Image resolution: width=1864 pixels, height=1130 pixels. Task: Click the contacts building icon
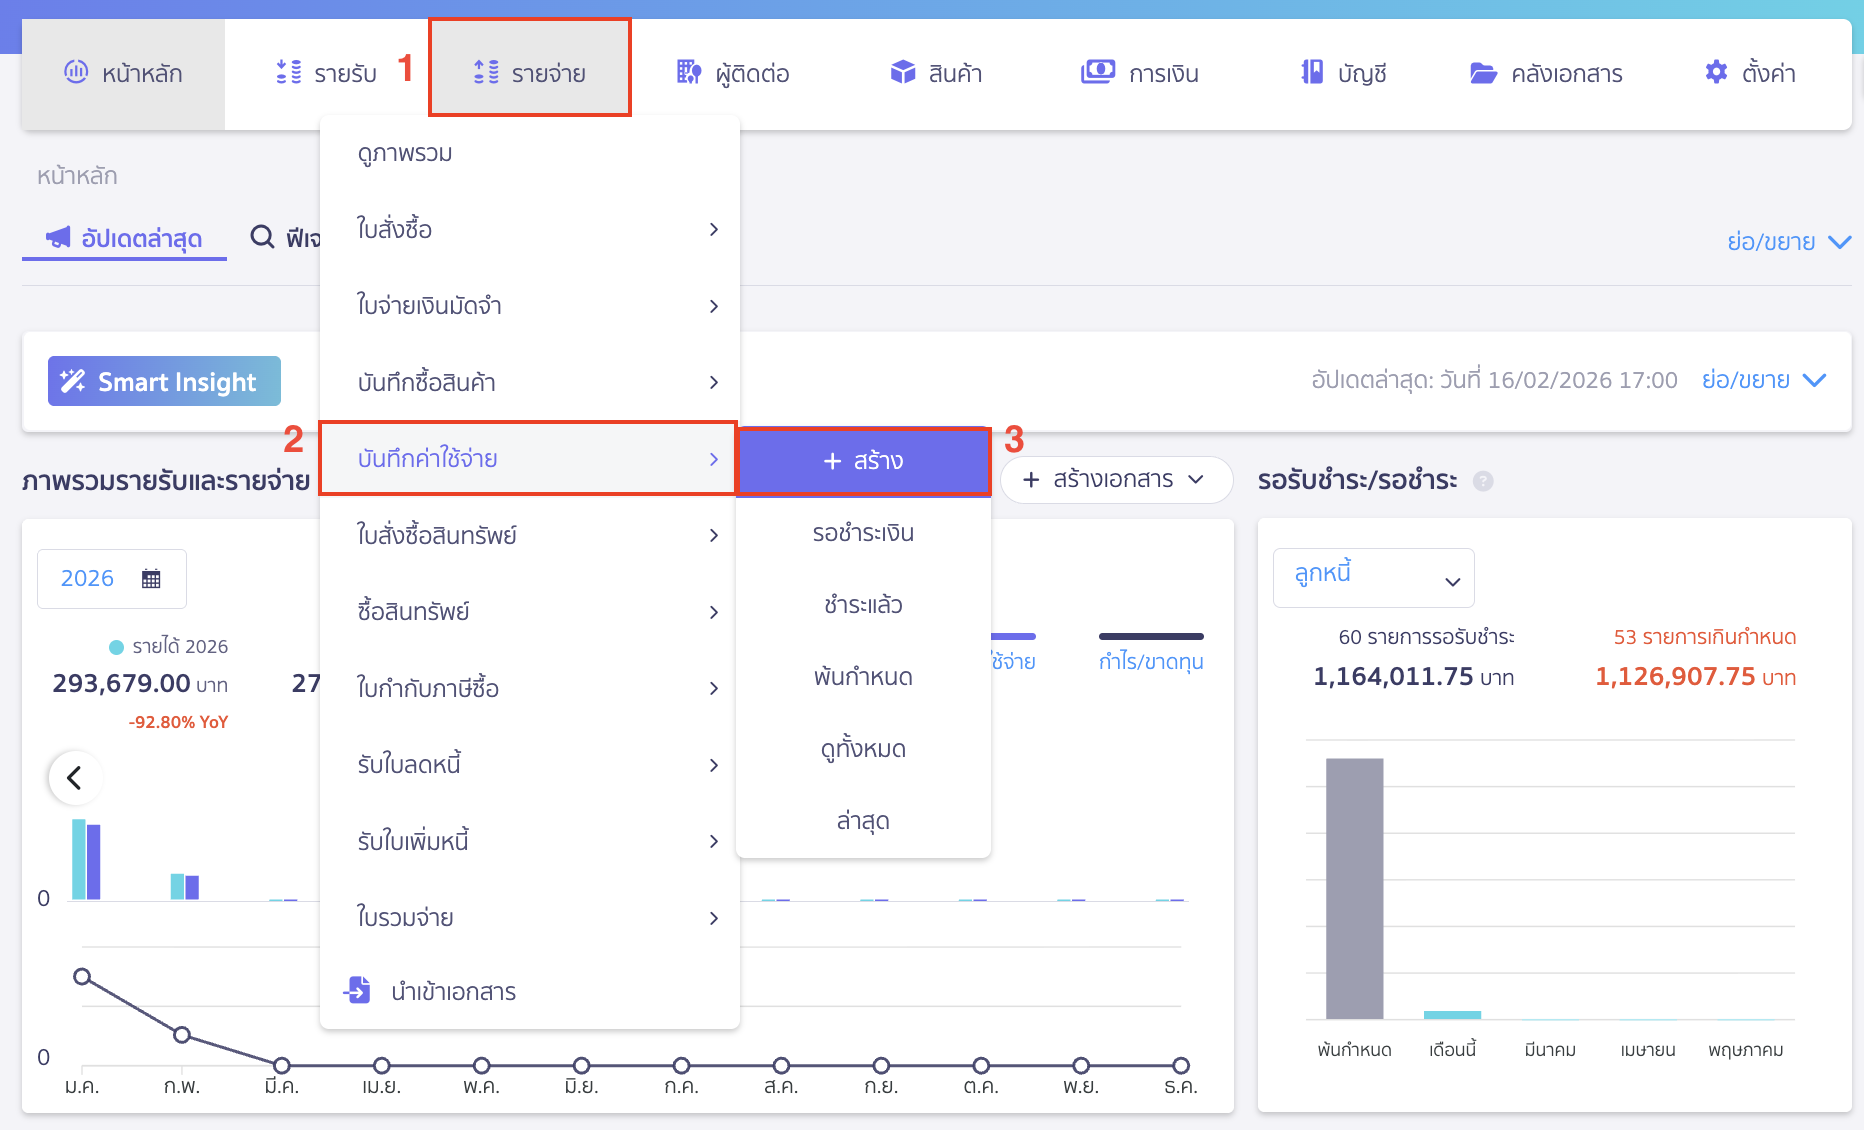[x=689, y=72]
